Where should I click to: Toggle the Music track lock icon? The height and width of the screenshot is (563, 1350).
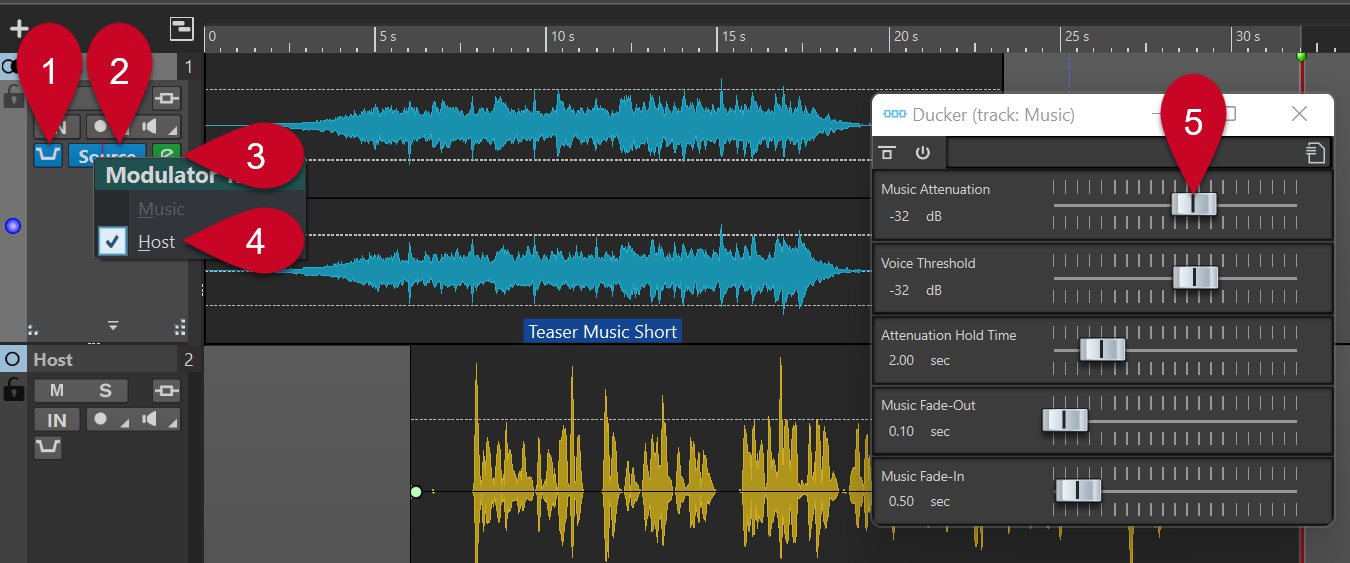coord(13,97)
